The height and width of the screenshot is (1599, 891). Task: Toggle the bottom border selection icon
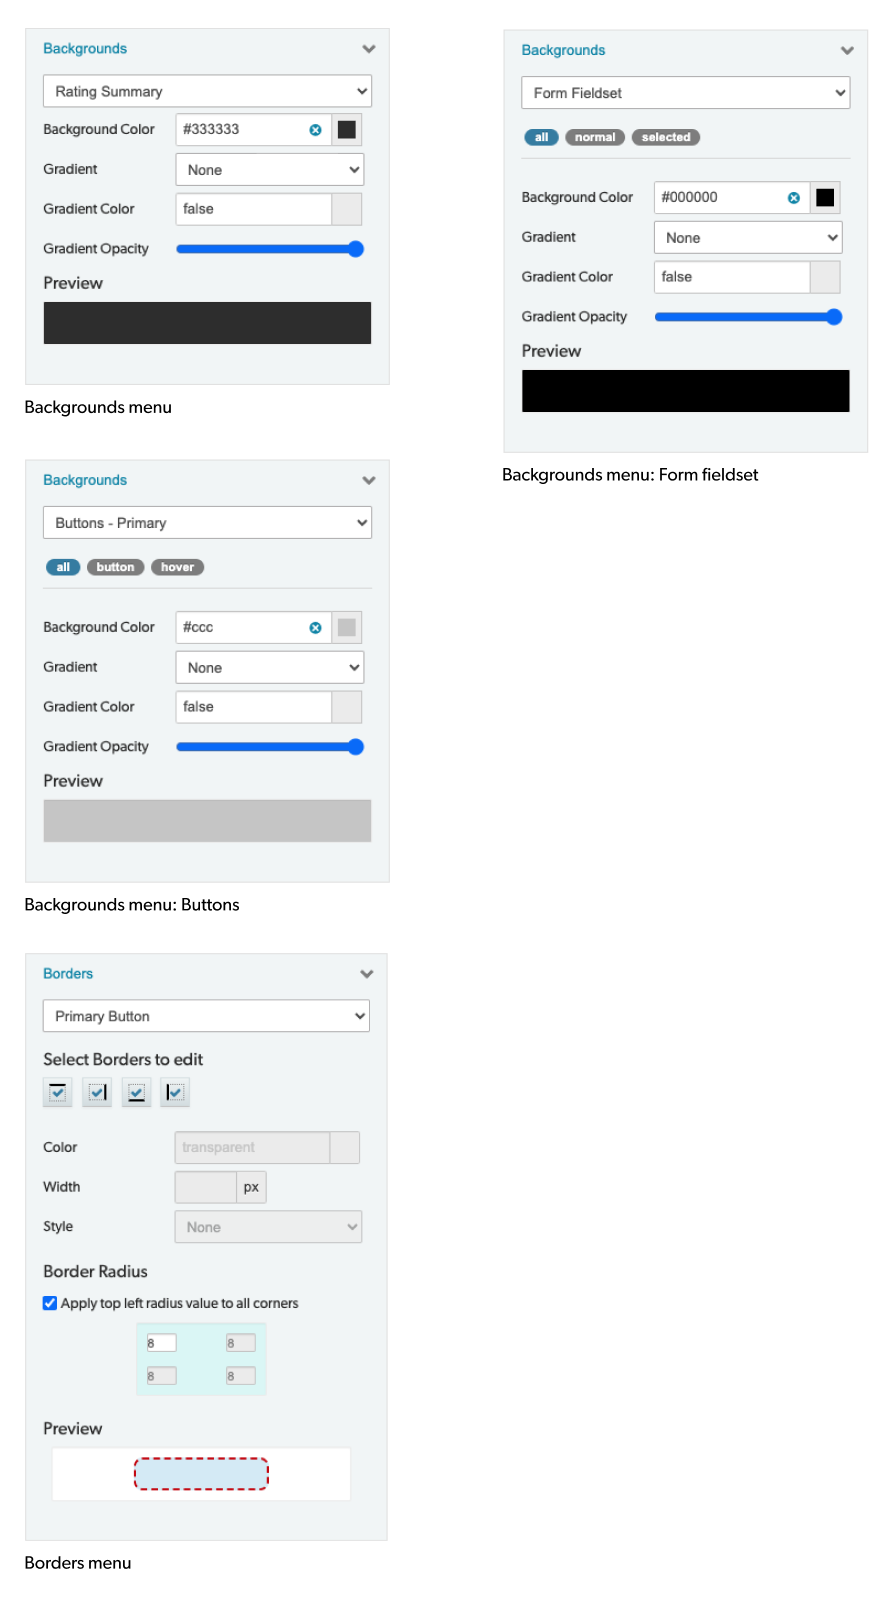tap(136, 1092)
